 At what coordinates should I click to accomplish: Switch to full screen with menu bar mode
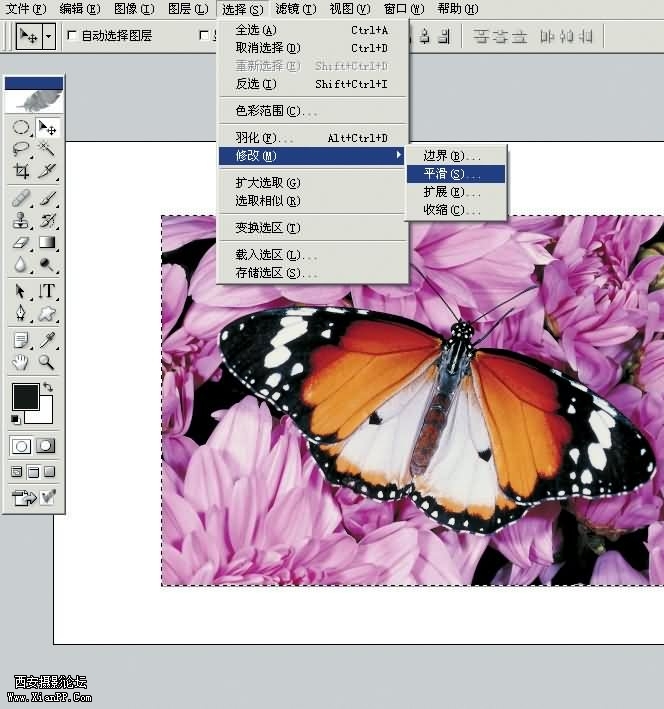coord(33,472)
